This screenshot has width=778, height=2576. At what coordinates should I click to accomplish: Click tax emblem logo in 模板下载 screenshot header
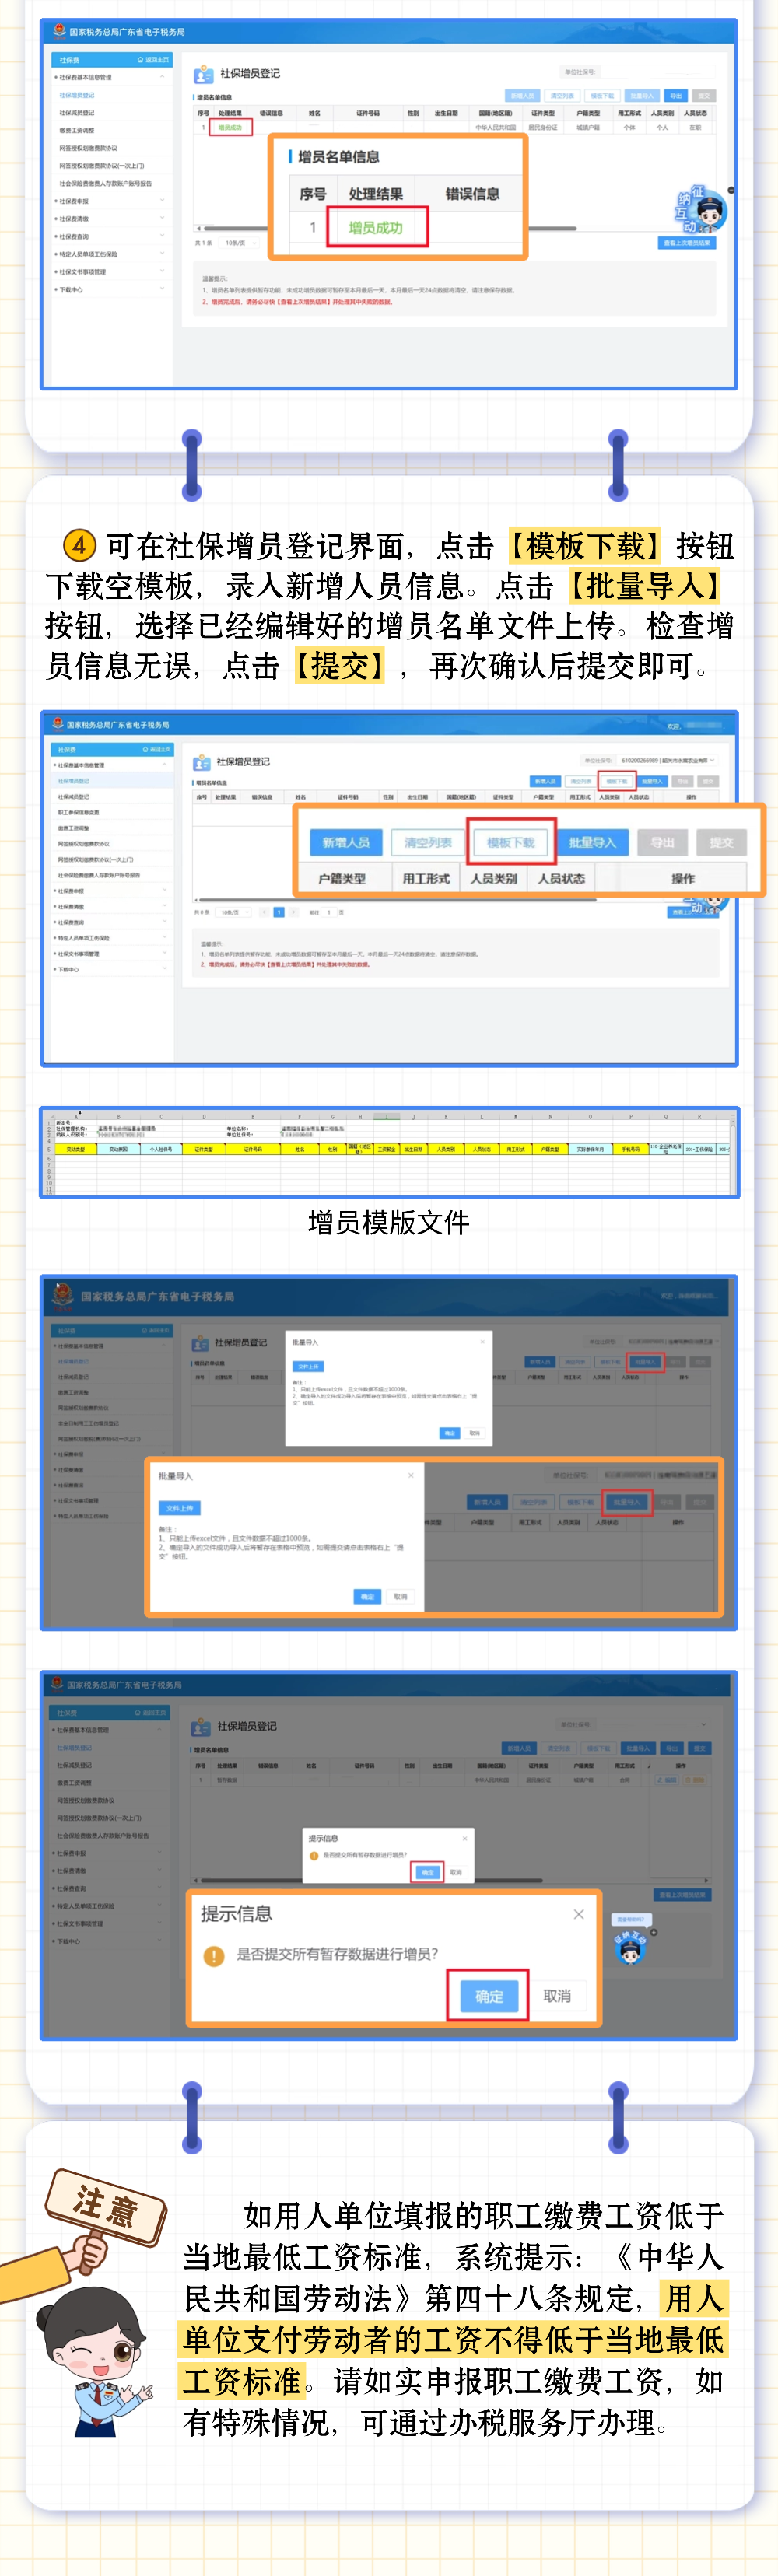pyautogui.click(x=57, y=724)
